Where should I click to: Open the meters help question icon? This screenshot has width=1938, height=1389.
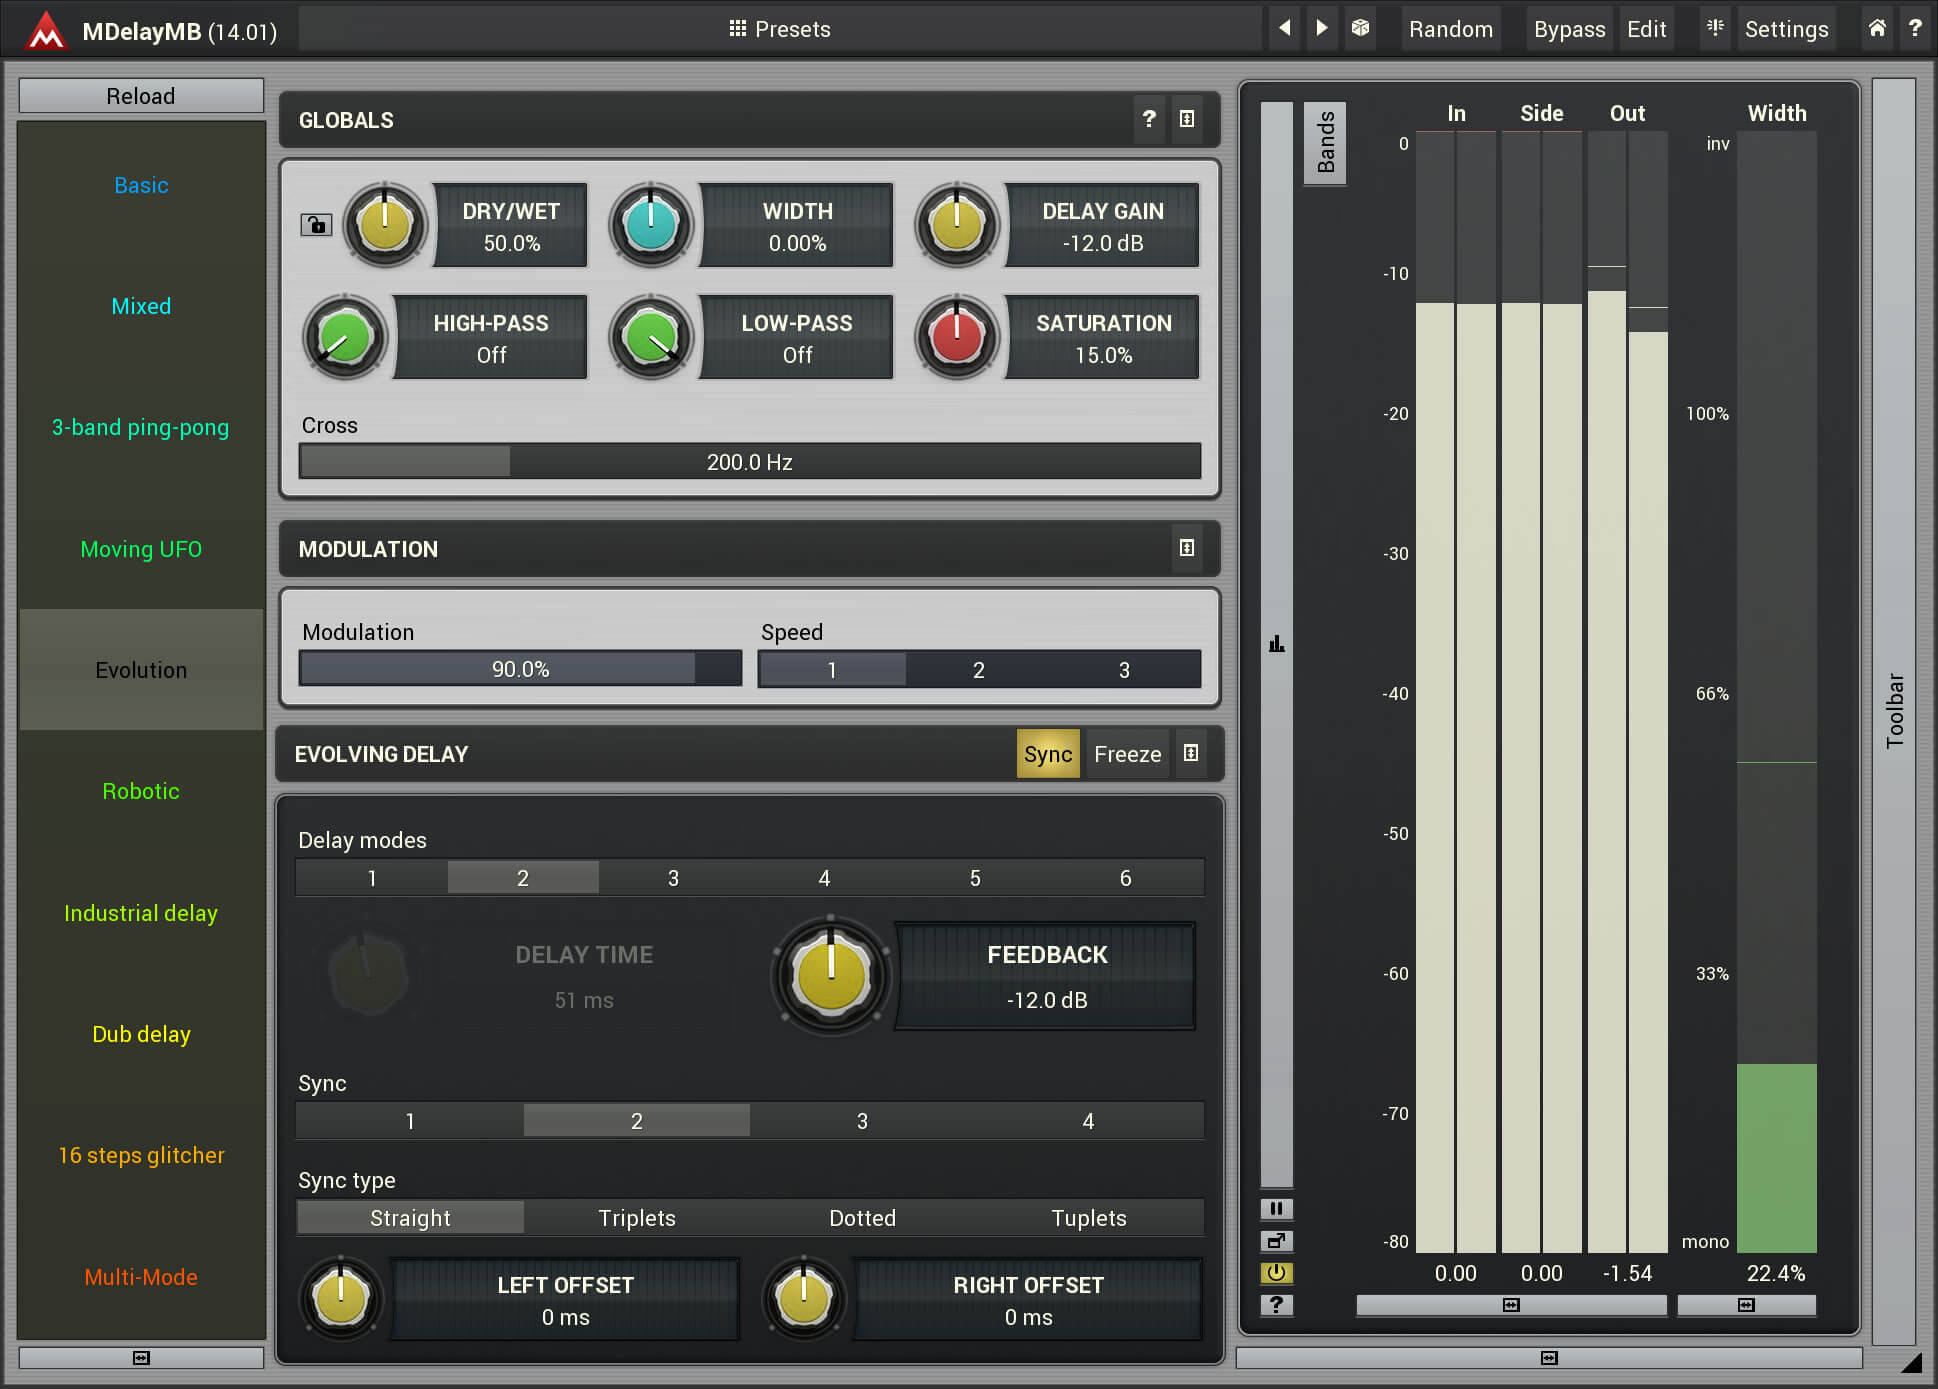pyautogui.click(x=1276, y=1305)
